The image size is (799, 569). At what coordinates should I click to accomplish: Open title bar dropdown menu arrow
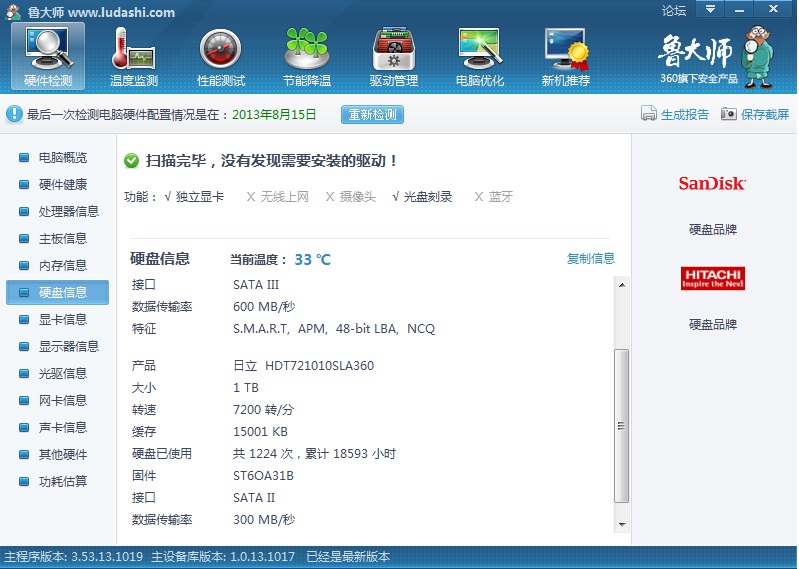tap(710, 9)
